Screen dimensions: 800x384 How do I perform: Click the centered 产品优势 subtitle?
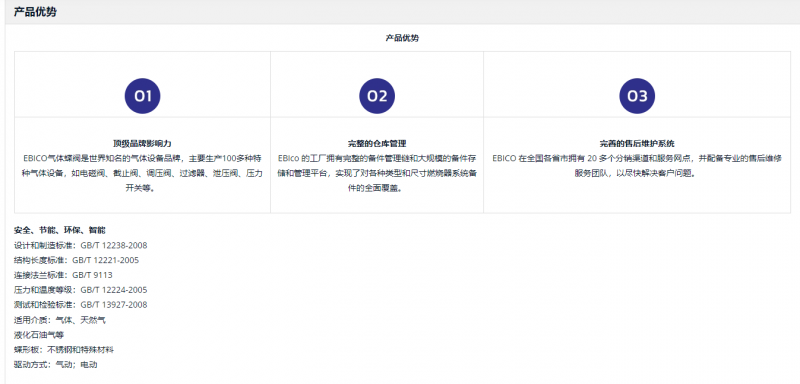(x=402, y=38)
